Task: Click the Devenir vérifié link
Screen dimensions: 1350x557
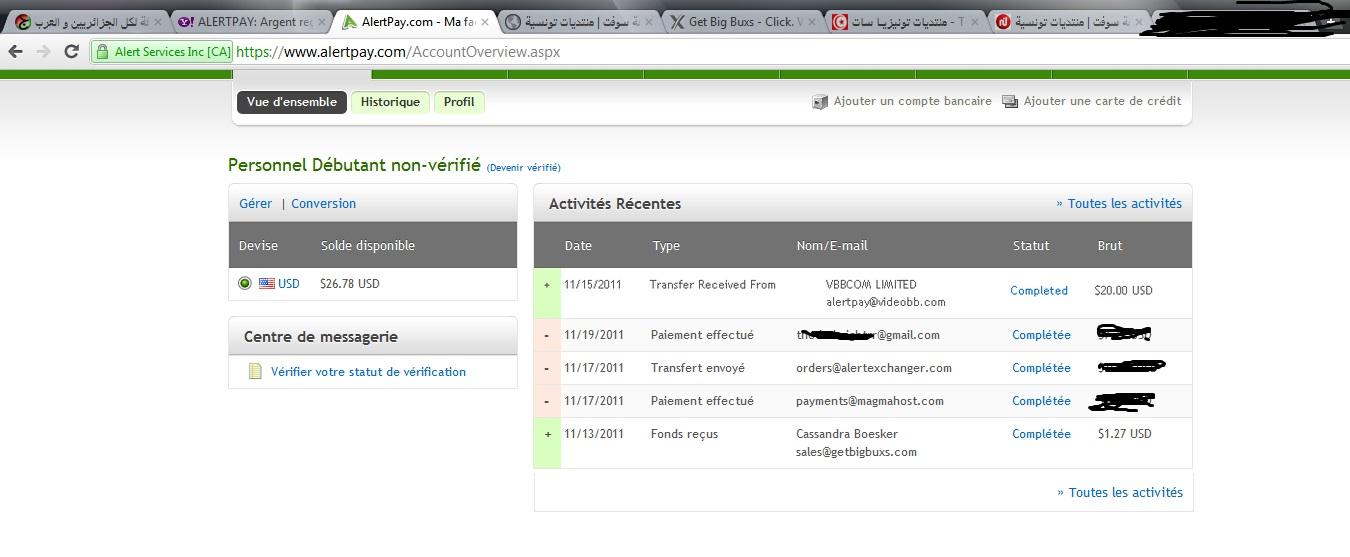Action: pyautogui.click(x=524, y=168)
